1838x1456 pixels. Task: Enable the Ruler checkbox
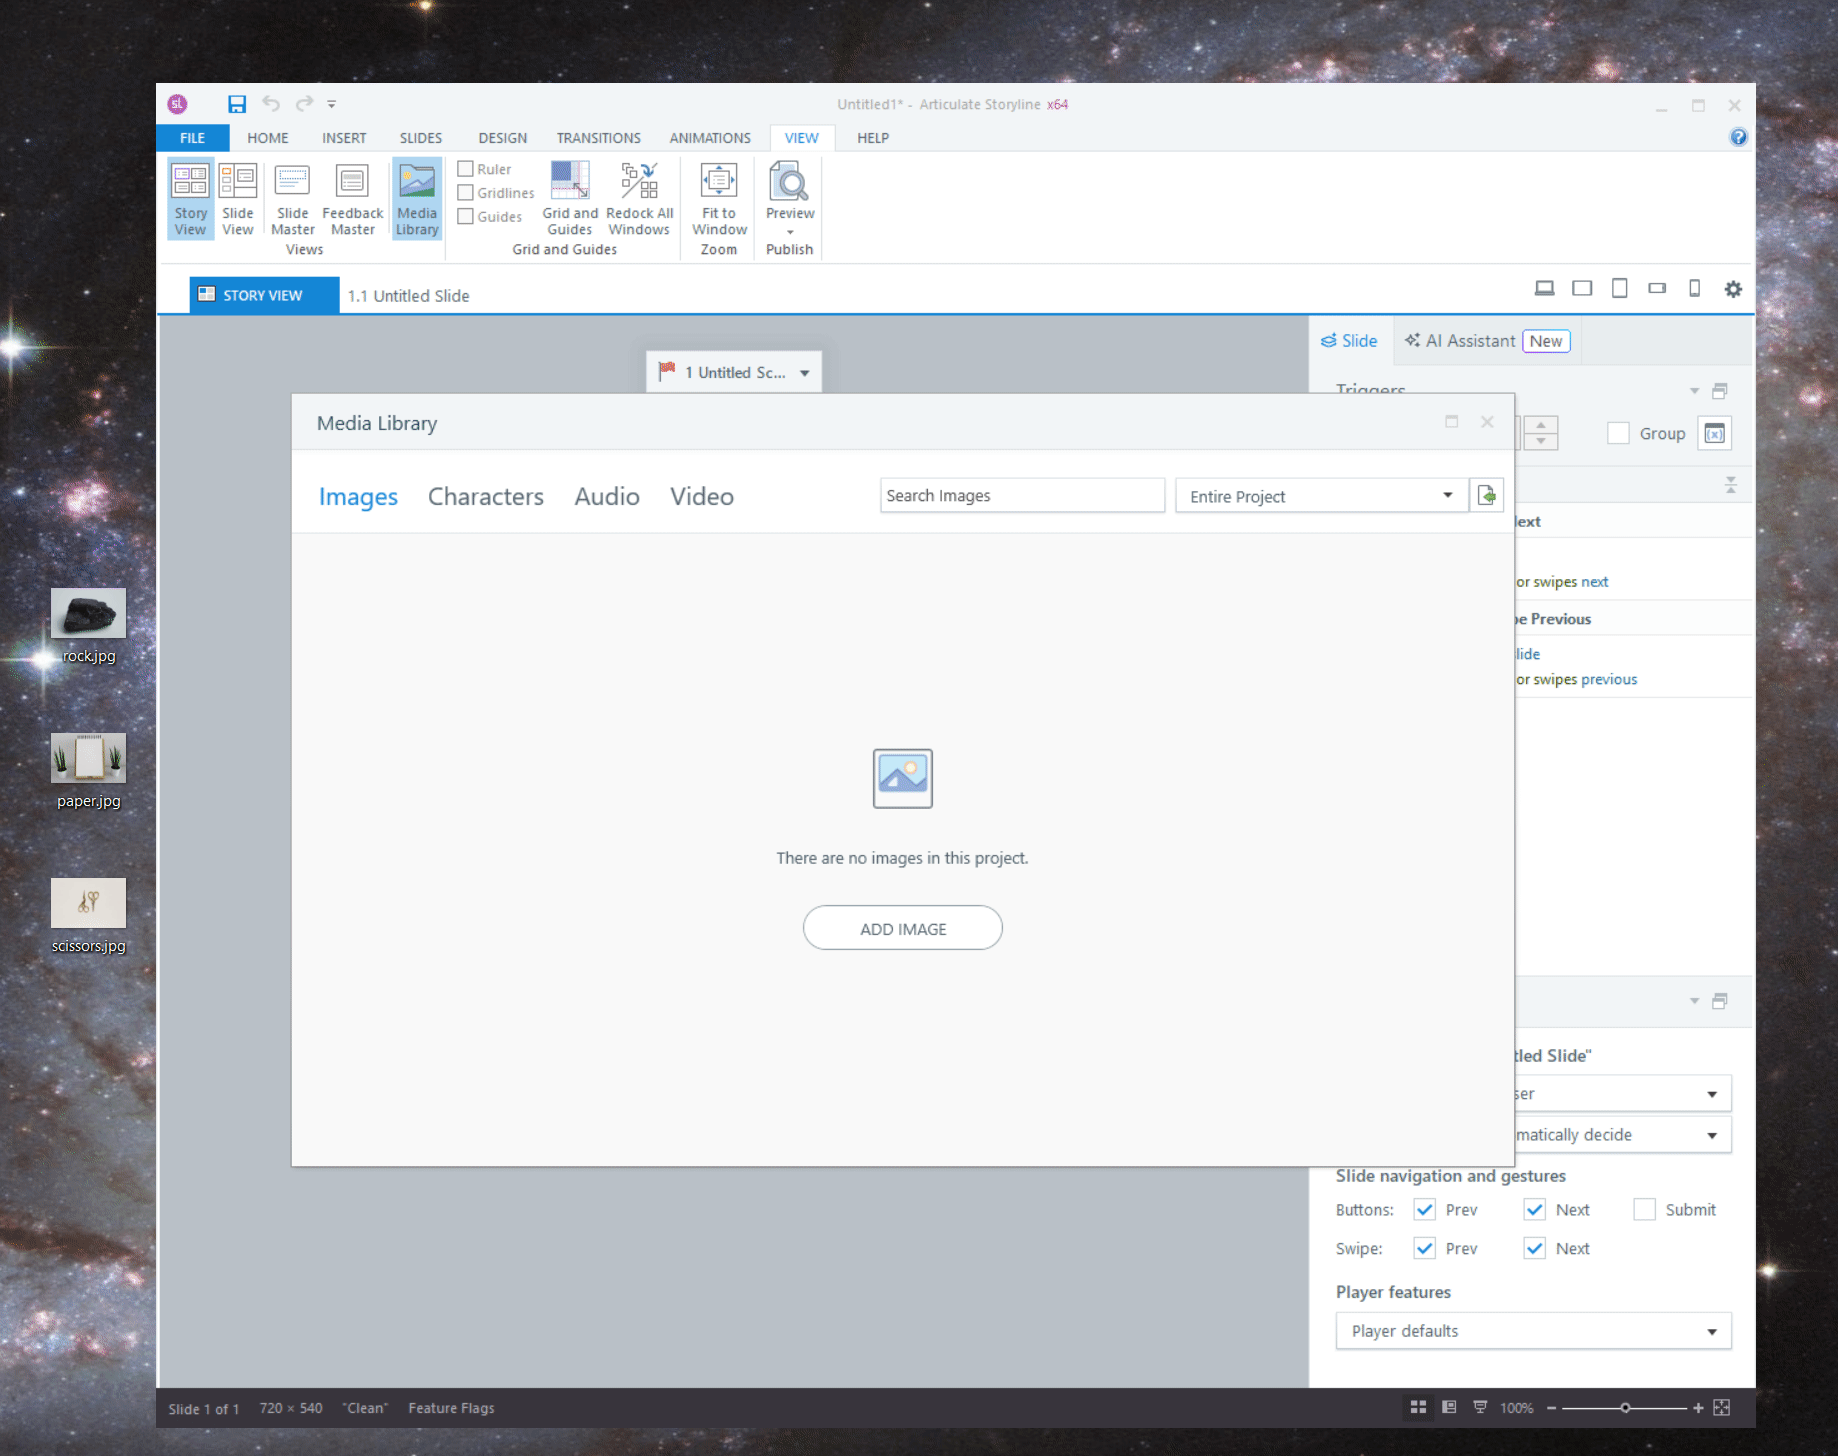(x=466, y=168)
